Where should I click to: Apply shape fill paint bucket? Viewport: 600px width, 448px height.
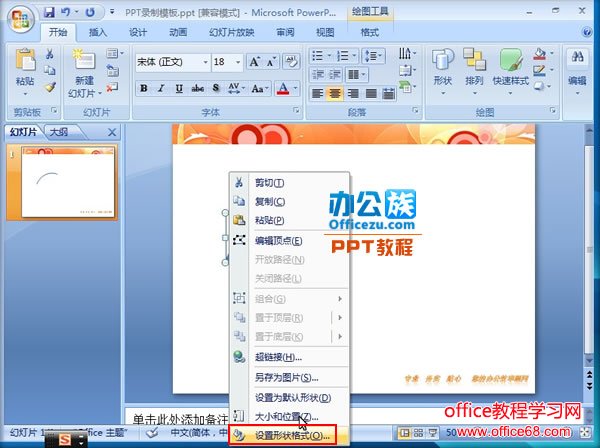(x=540, y=54)
